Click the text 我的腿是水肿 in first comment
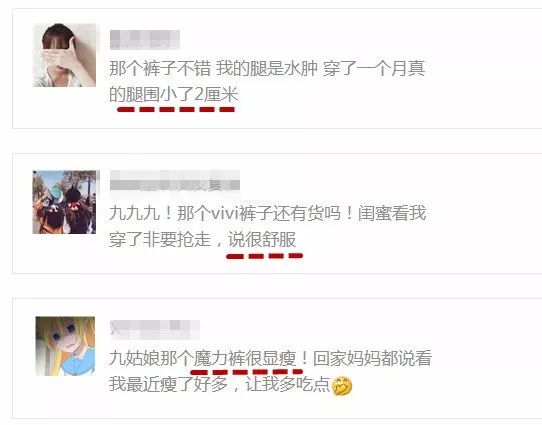This screenshot has width=542, height=425. click(x=267, y=68)
